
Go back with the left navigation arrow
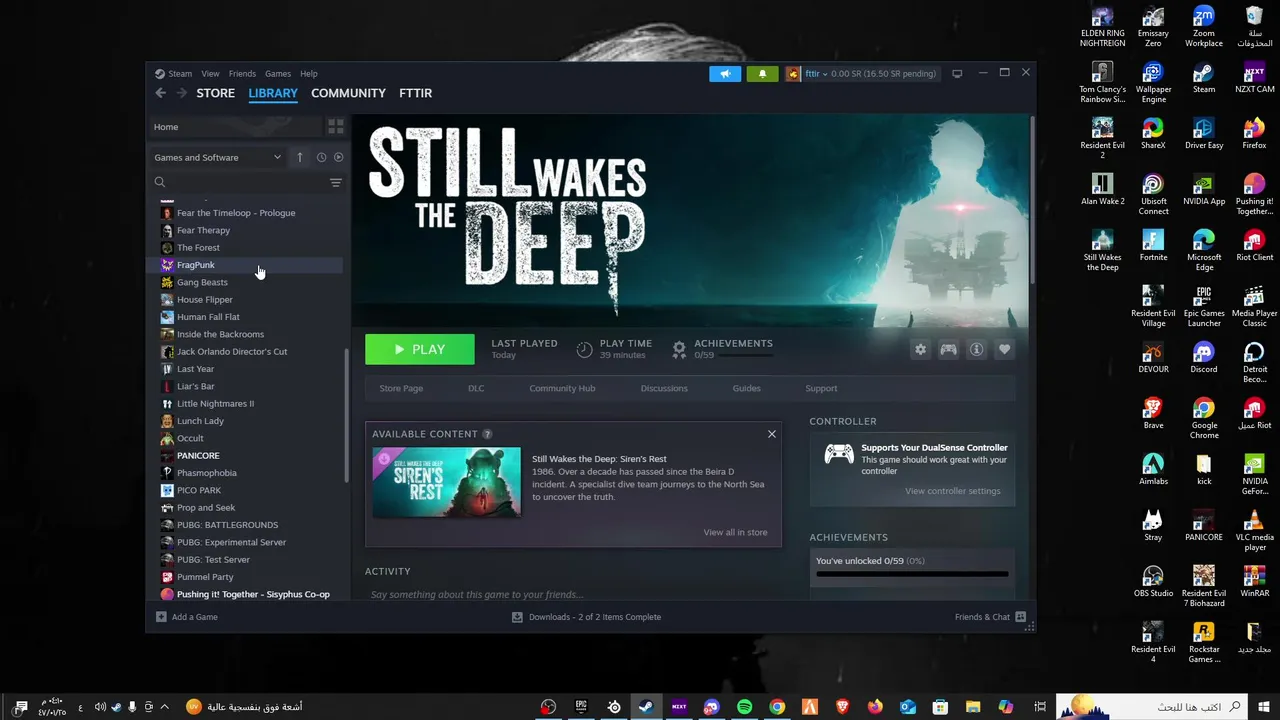click(x=161, y=93)
